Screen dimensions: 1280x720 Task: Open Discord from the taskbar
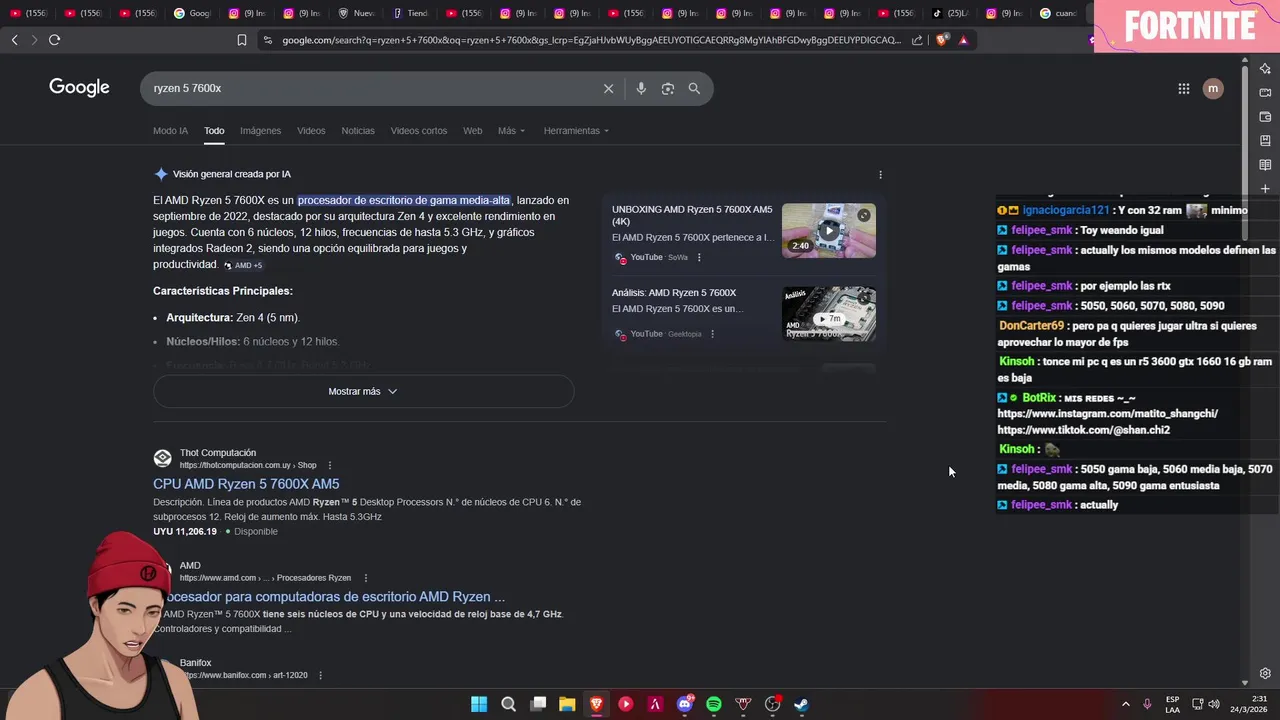(685, 704)
